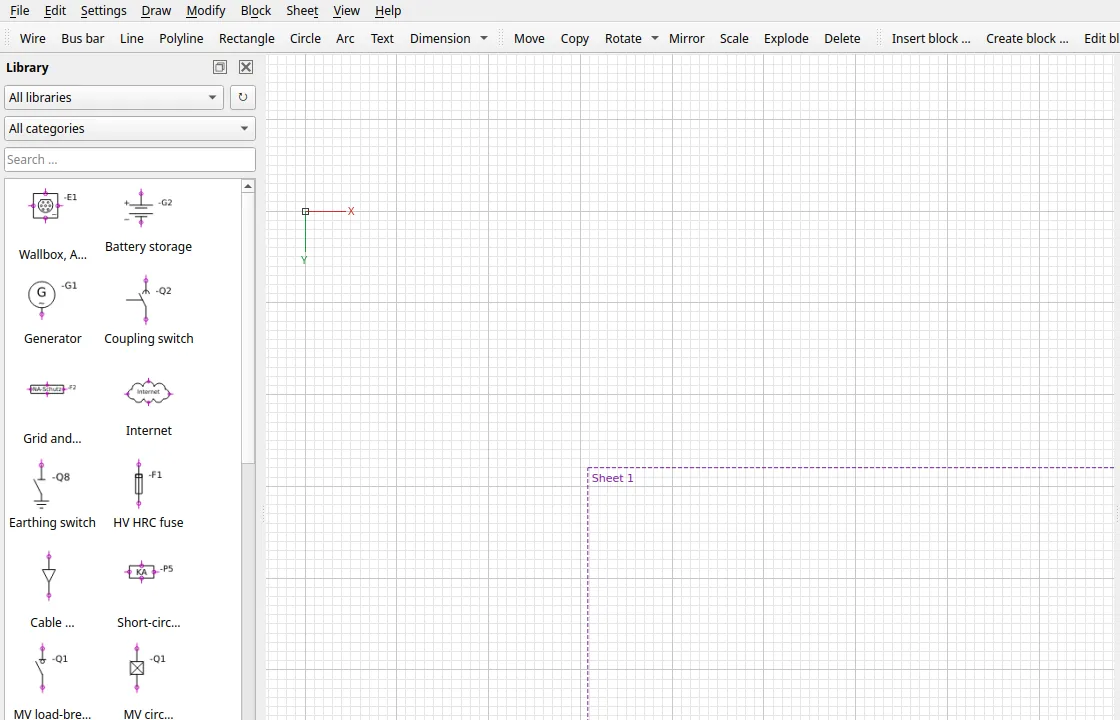Image resolution: width=1120 pixels, height=720 pixels.
Task: Click the library Search field
Action: [x=130, y=159]
